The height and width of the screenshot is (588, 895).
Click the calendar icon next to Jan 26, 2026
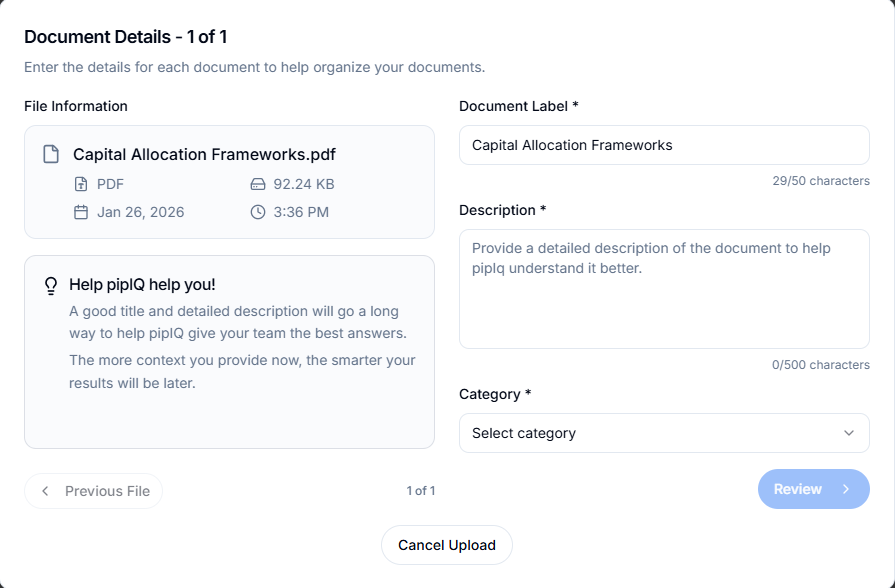(x=81, y=212)
